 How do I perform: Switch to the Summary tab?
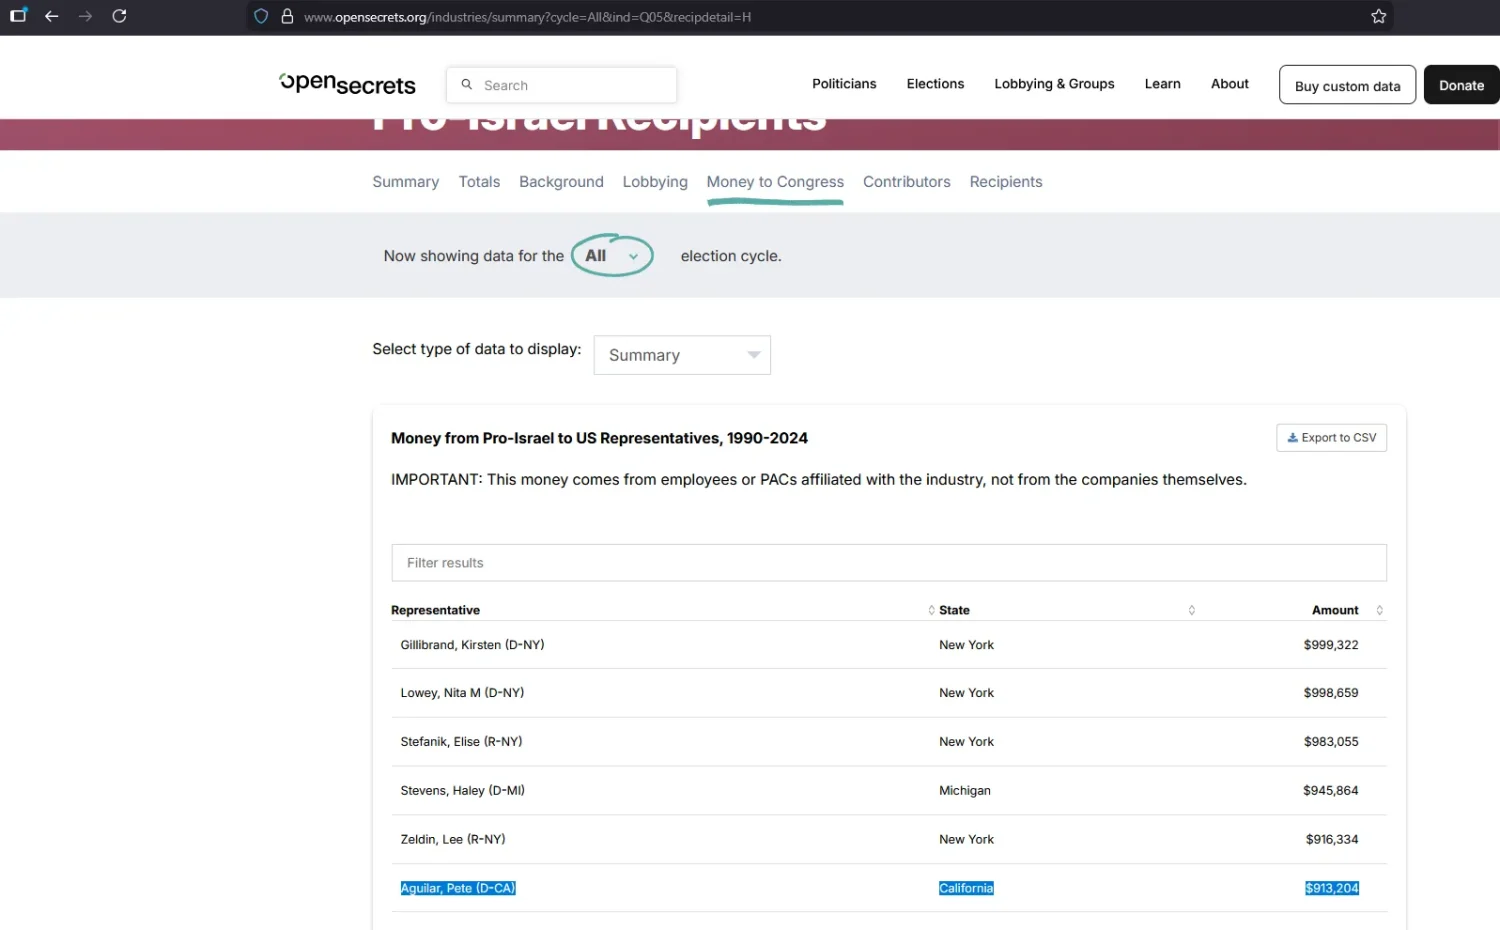(x=405, y=182)
